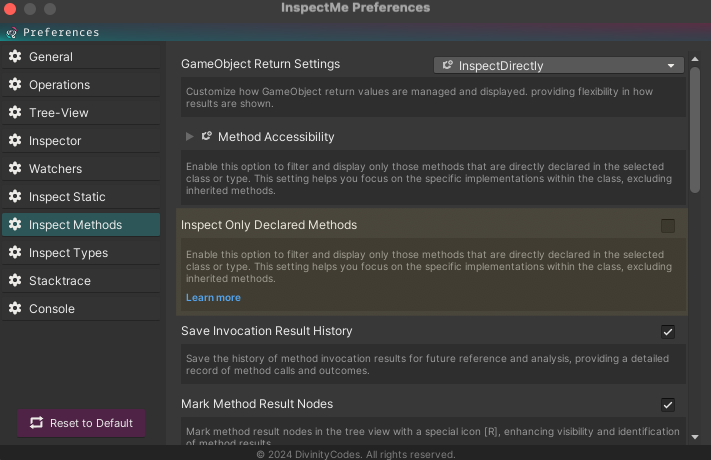The width and height of the screenshot is (711, 460).
Task: Click the gear icon beside Console
Action: tap(15, 308)
